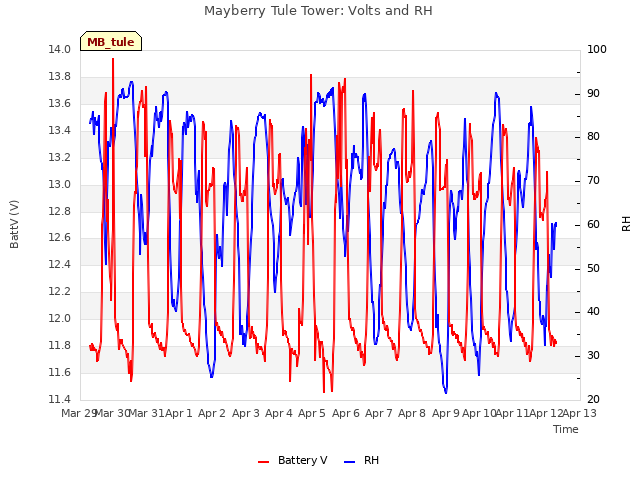Viewport: 640px width, 480px height.
Task: Select the 13.4 left axis tick
Action: (60, 130)
